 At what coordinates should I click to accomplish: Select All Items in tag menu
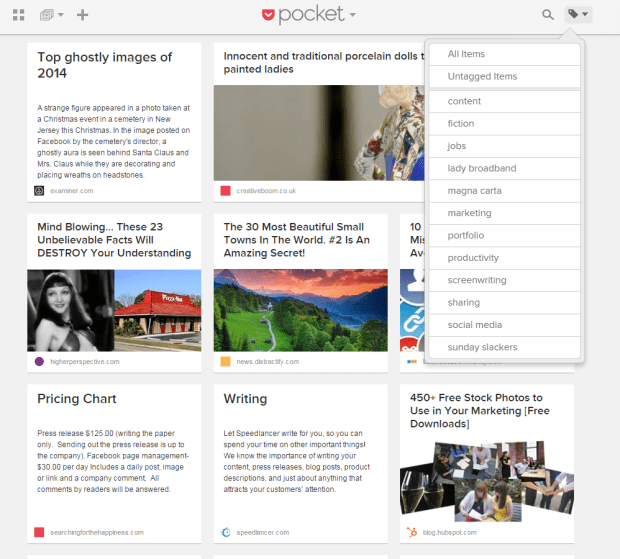pyautogui.click(x=466, y=54)
